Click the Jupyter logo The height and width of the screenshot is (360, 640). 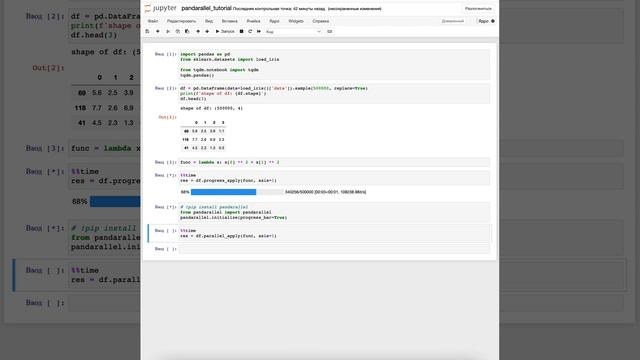click(160, 8)
